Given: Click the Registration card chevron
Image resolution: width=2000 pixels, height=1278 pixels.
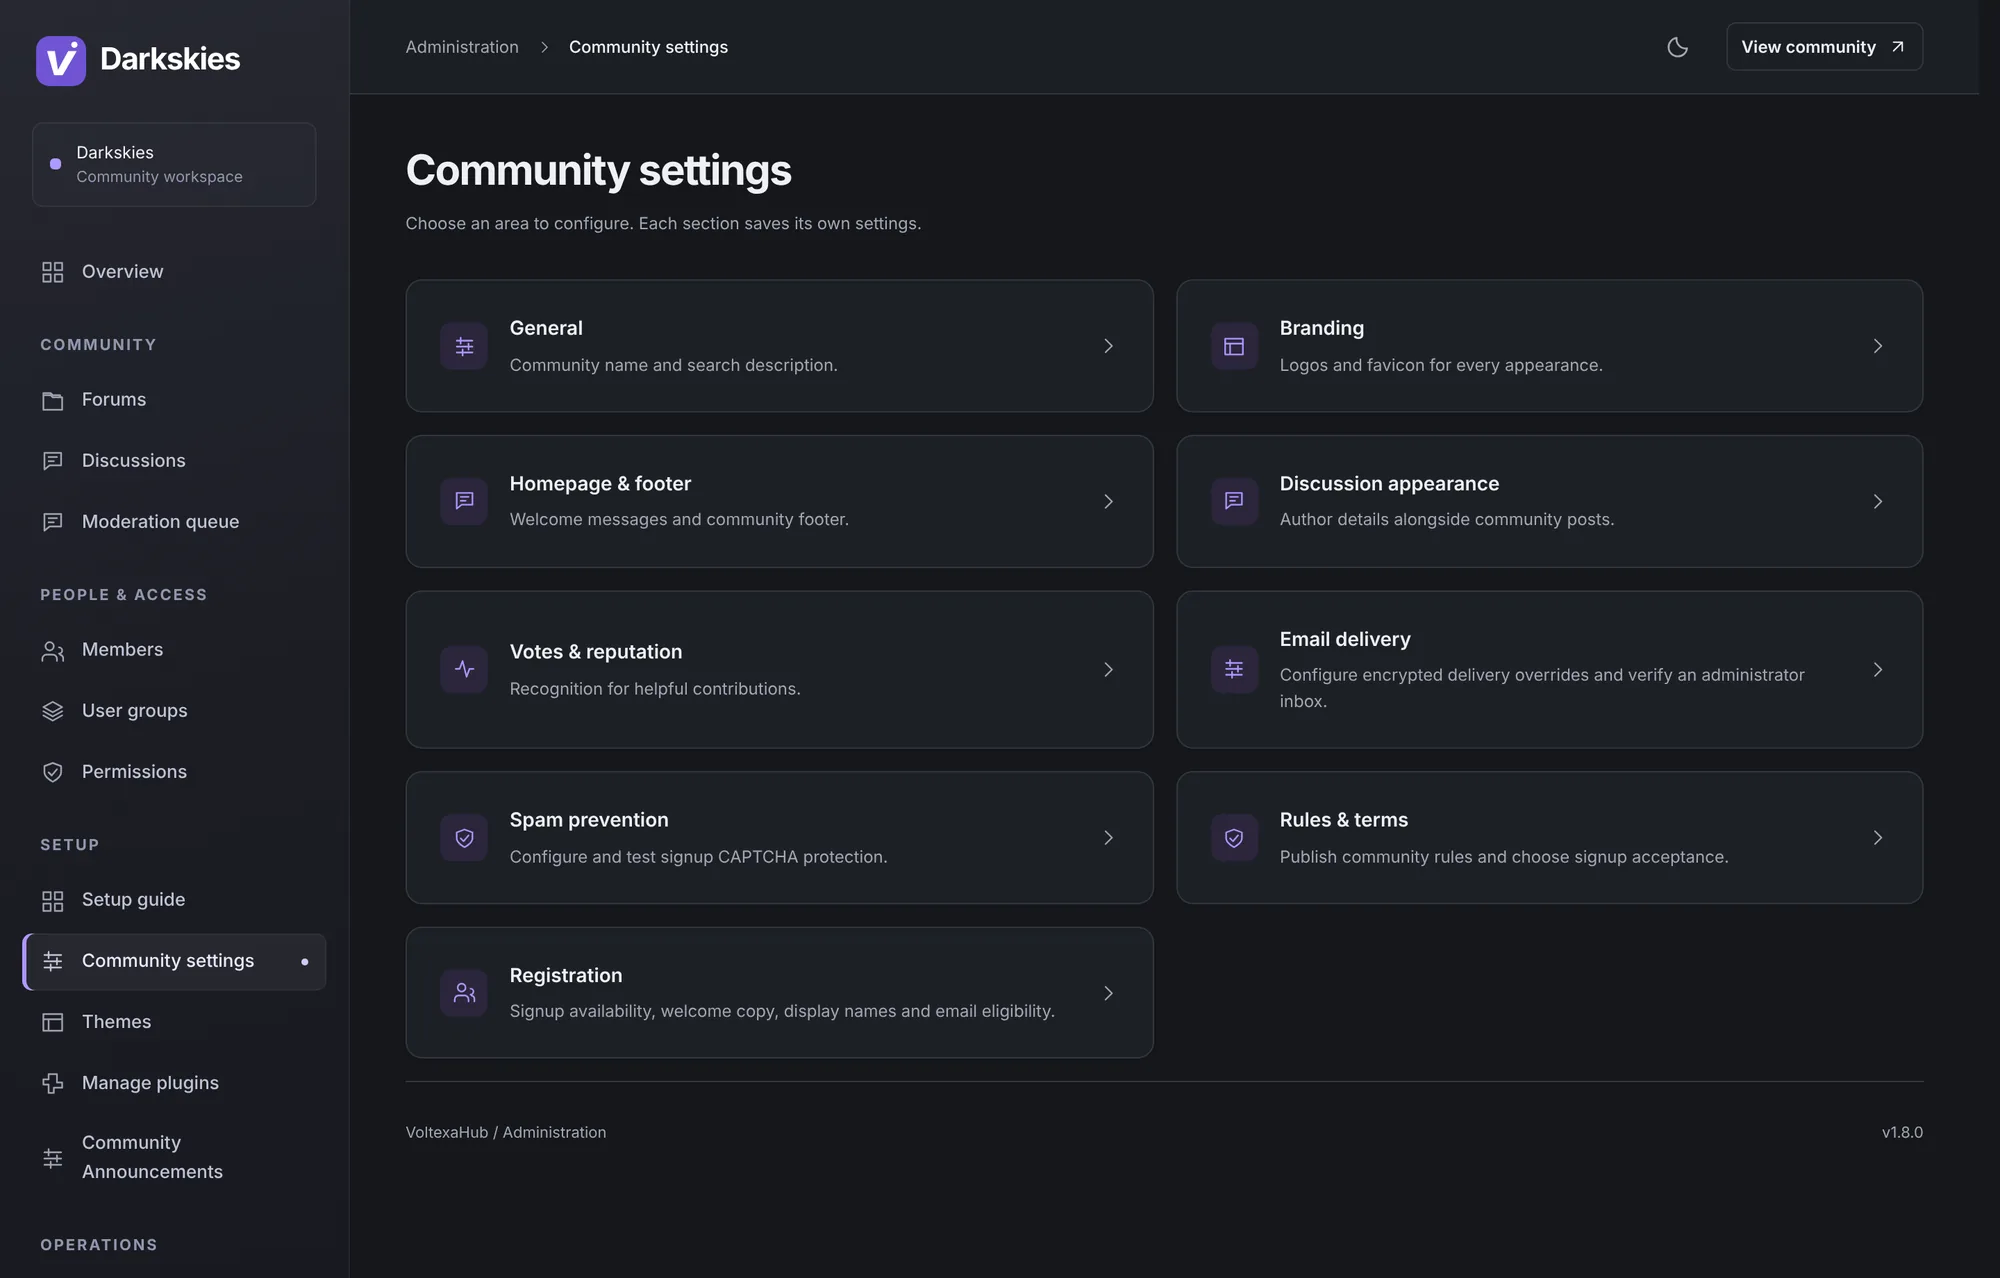Looking at the screenshot, I should tap(1108, 993).
